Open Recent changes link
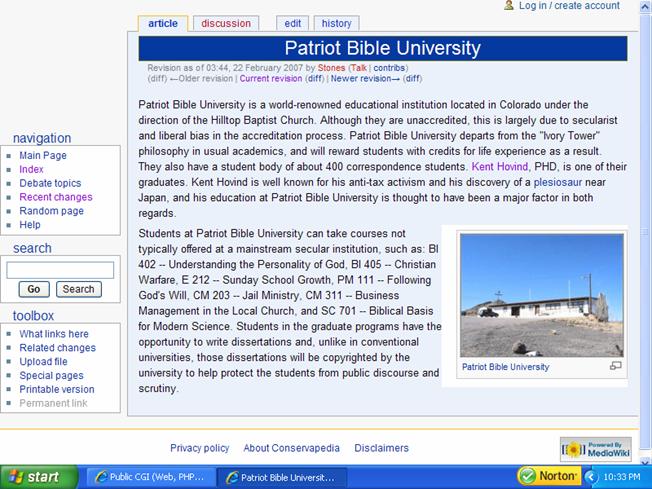This screenshot has width=652, height=489. (56, 197)
